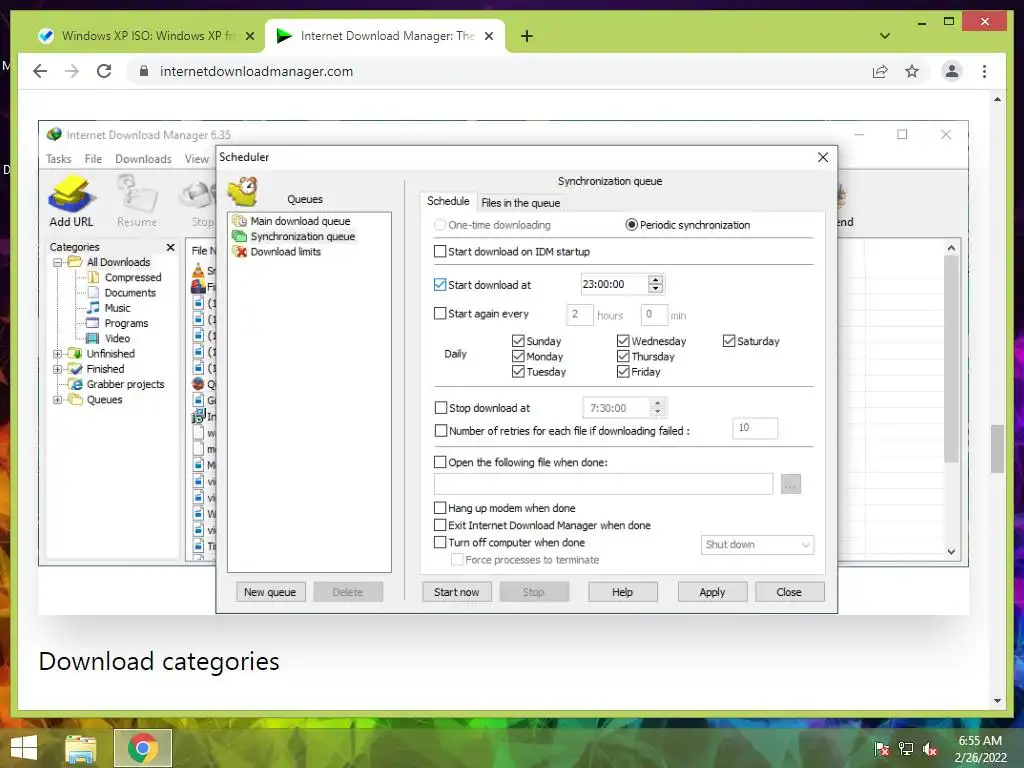
Task: Click the browse file button
Action: pos(790,485)
